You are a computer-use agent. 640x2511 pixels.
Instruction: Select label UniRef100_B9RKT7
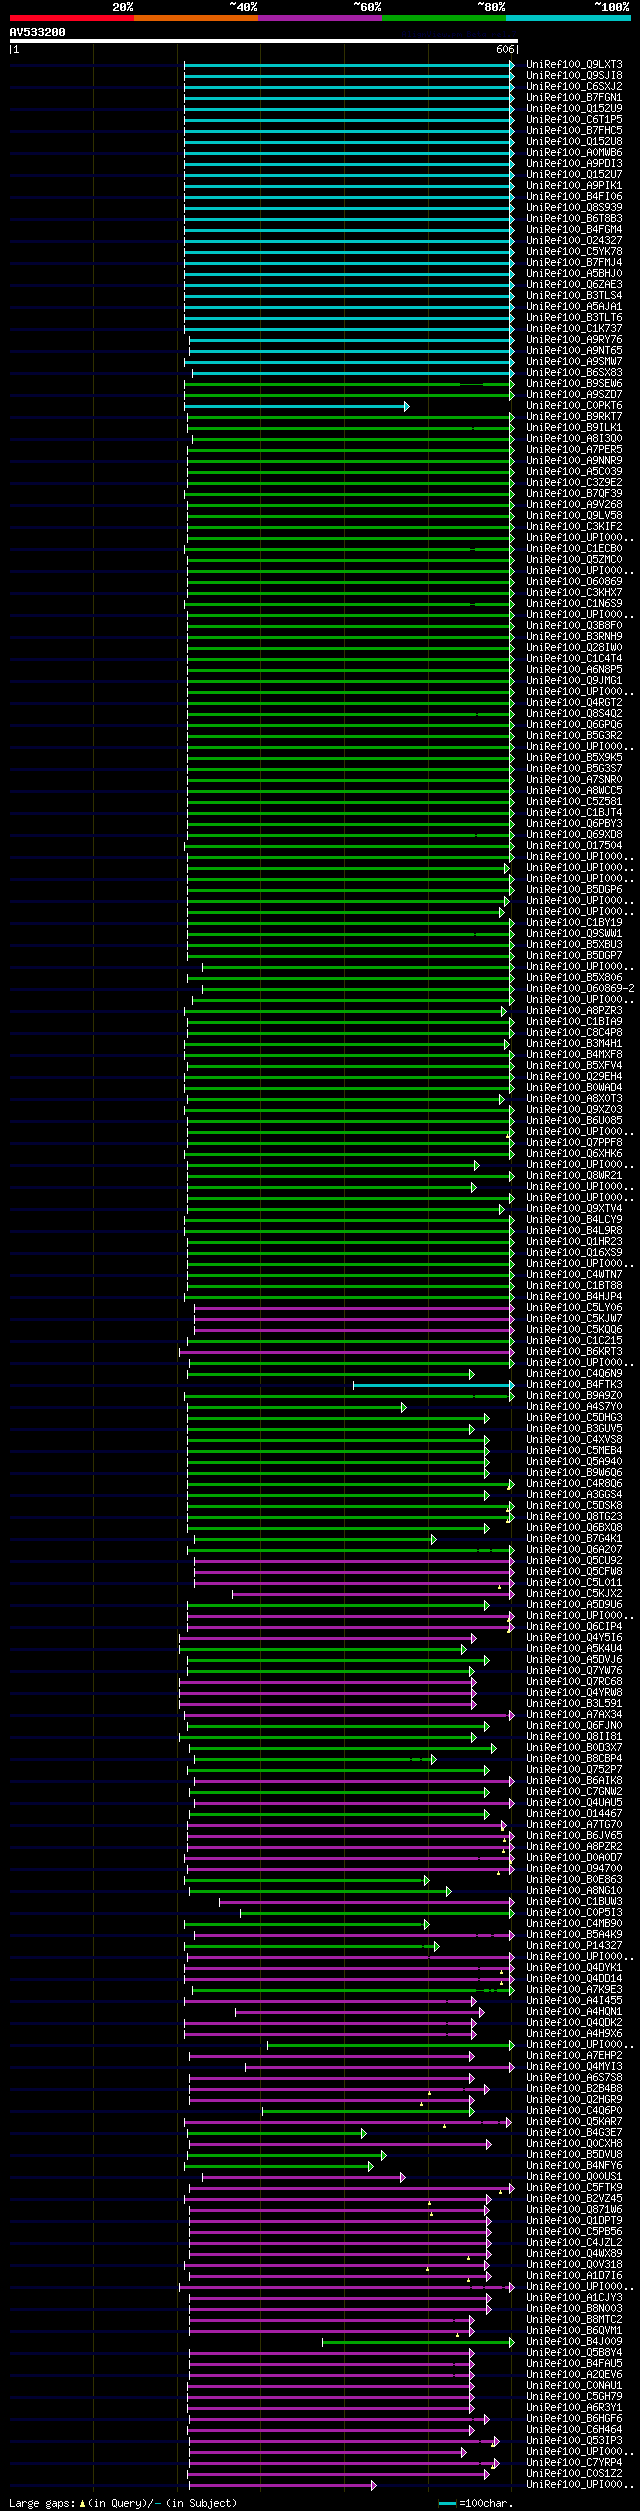coord(574,417)
